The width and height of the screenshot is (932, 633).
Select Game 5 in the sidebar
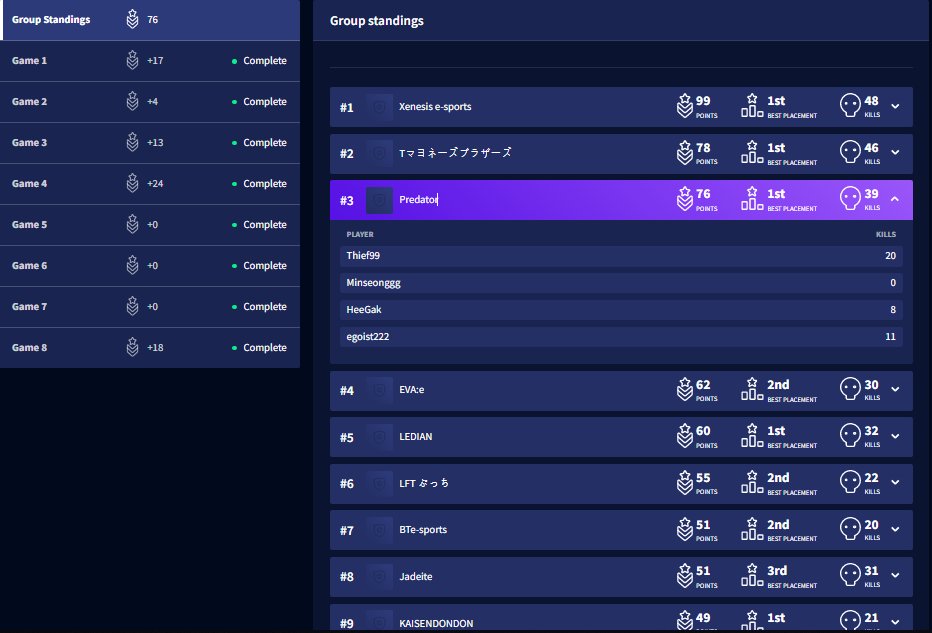(150, 225)
